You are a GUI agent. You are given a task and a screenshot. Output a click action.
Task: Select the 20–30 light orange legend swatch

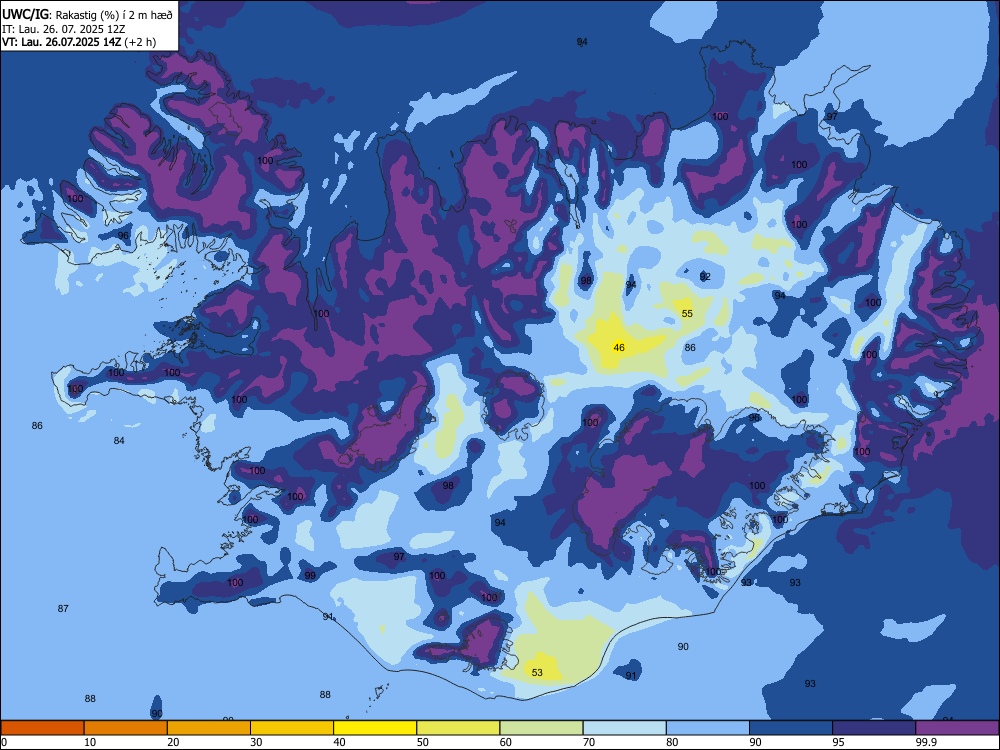(x=209, y=728)
